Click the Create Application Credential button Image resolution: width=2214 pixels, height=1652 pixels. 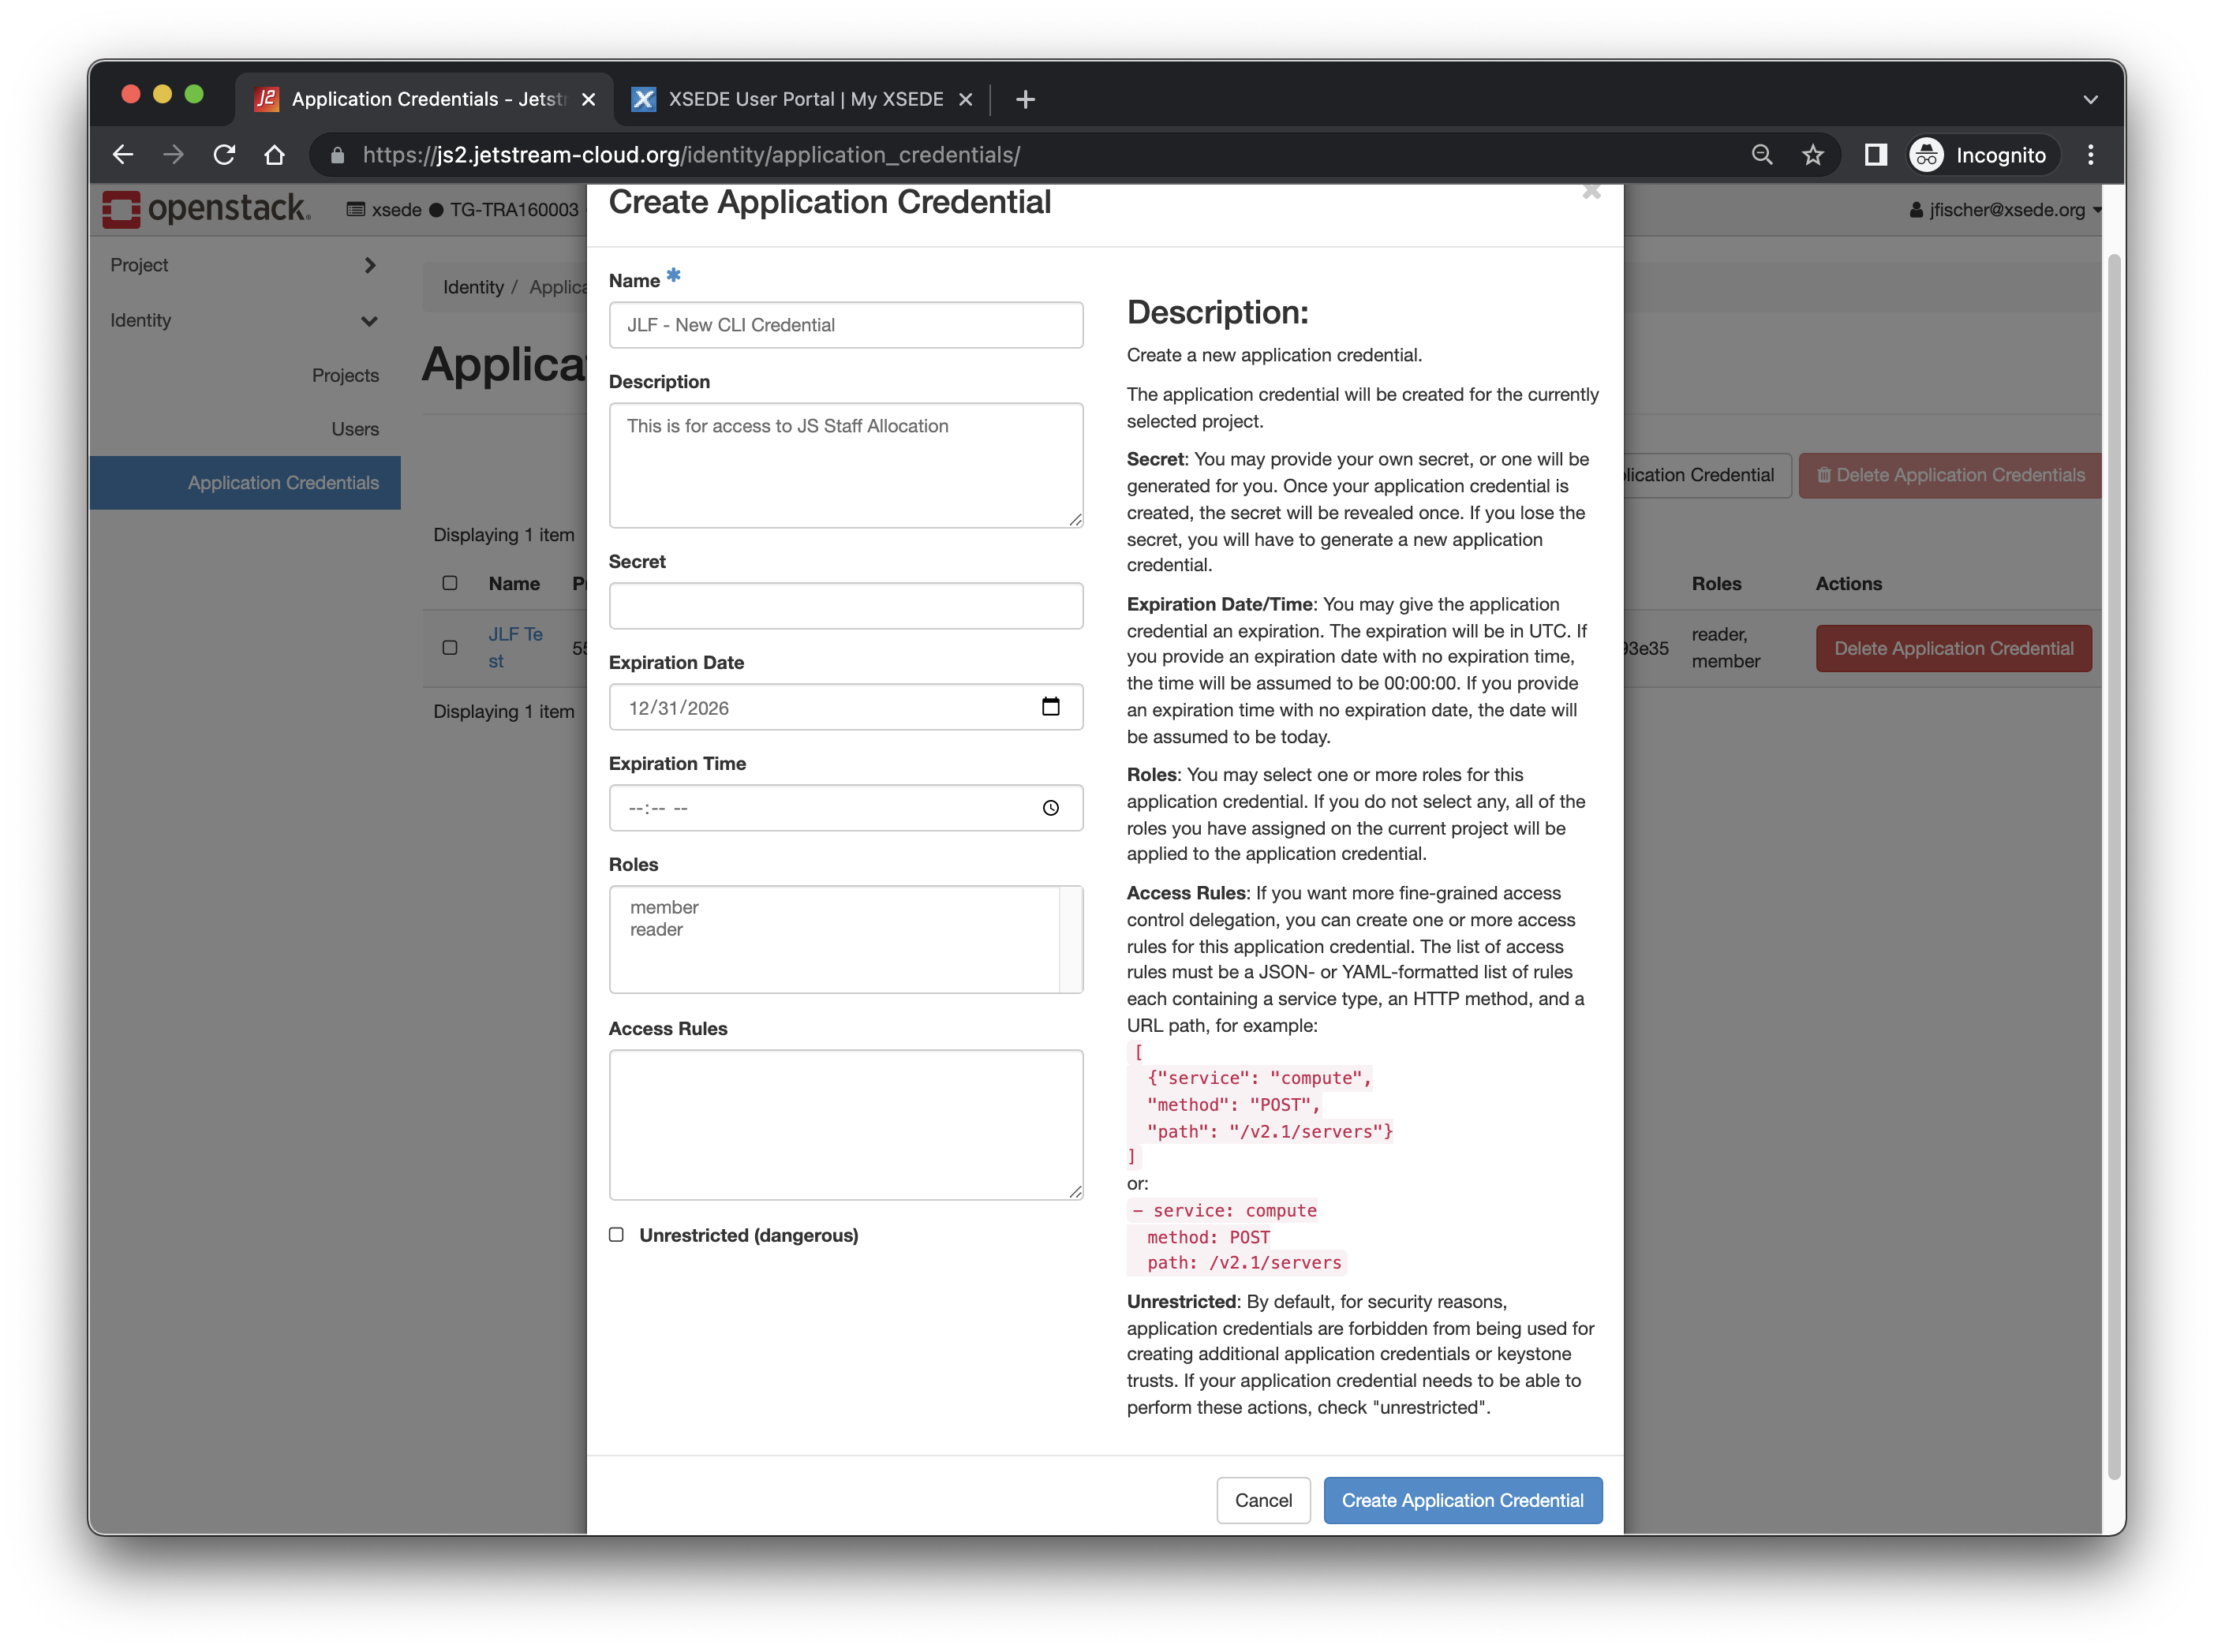coord(1462,1500)
